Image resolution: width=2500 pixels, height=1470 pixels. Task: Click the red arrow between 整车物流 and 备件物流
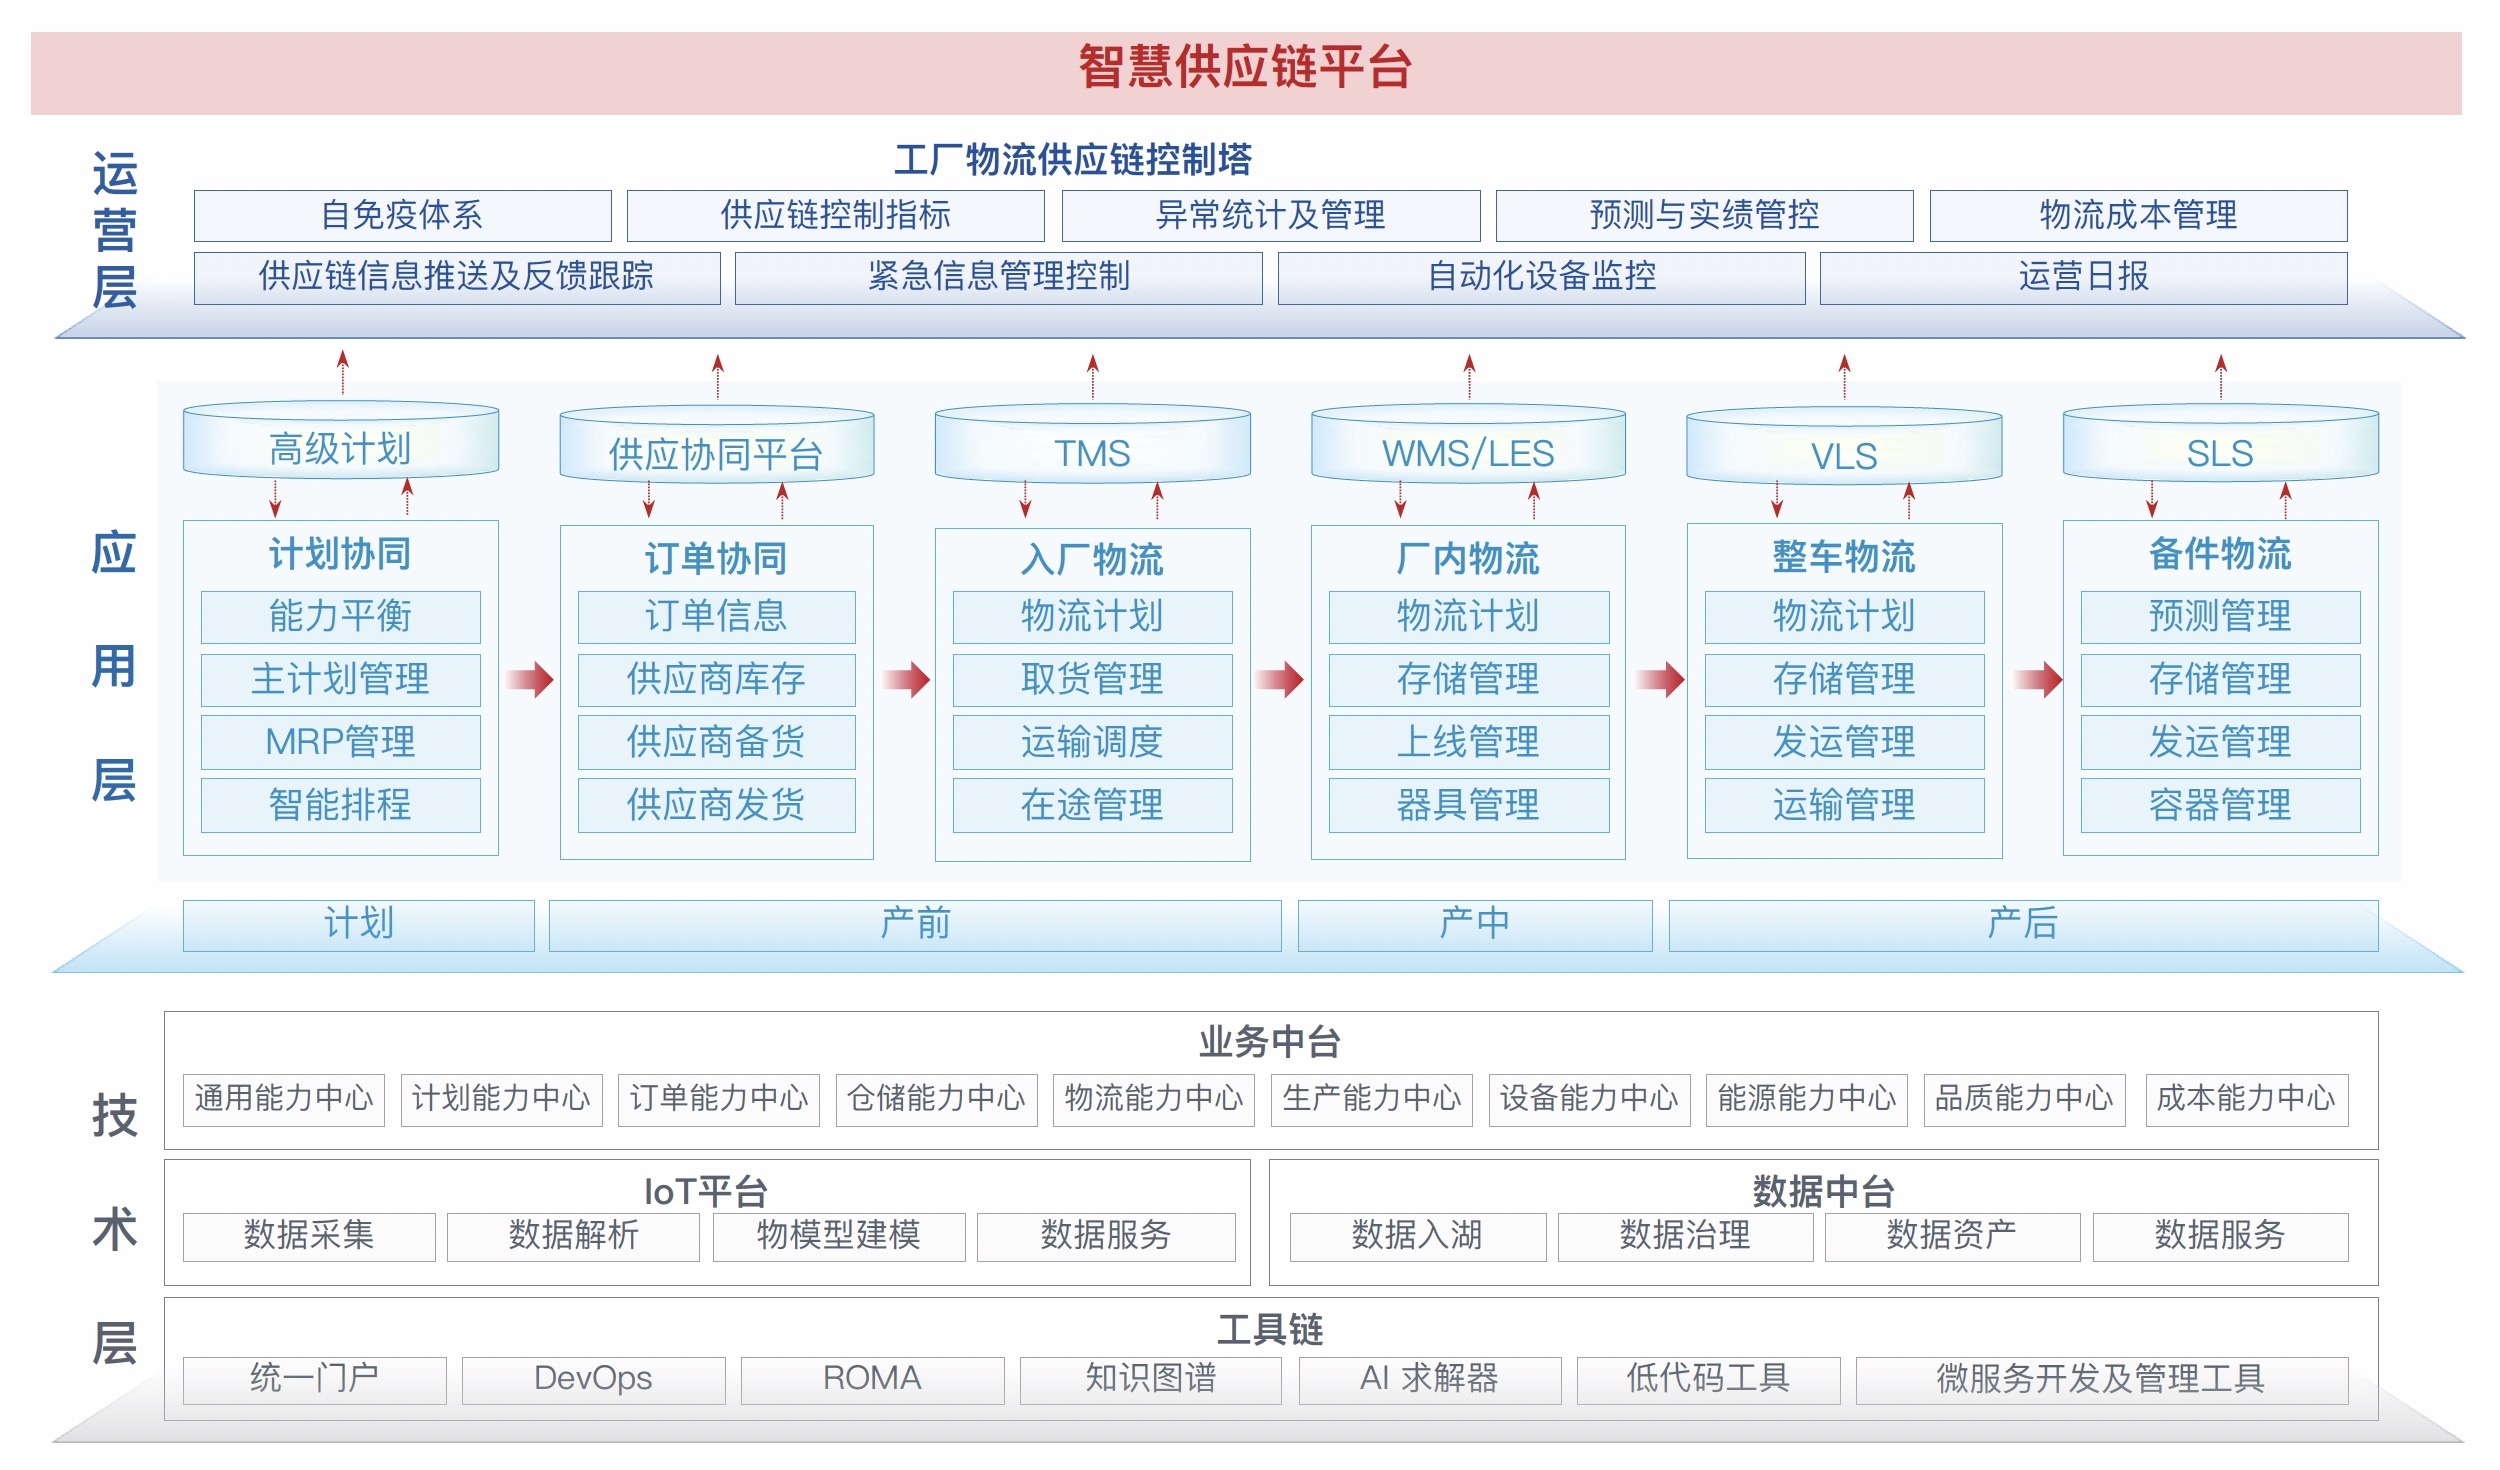(x=2038, y=680)
